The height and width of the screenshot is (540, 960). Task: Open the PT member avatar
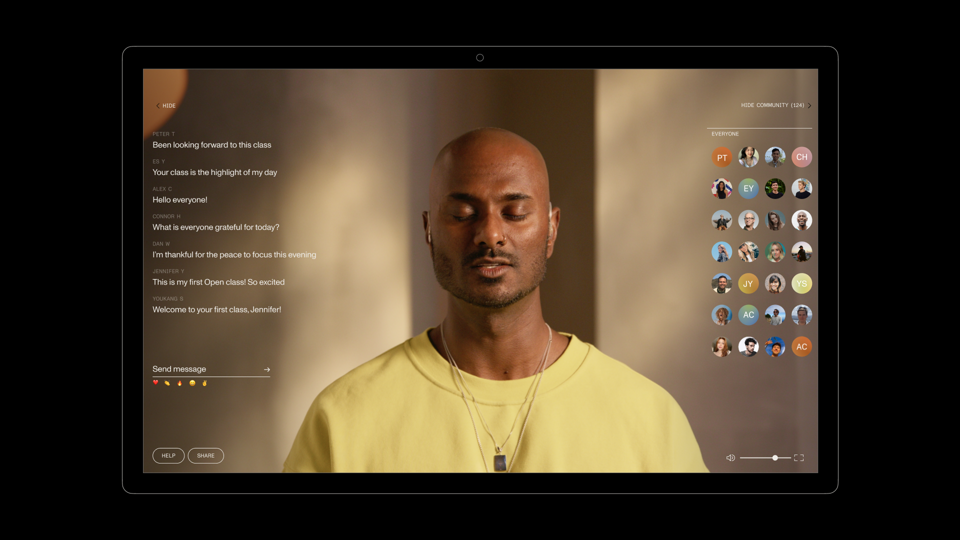coord(722,157)
